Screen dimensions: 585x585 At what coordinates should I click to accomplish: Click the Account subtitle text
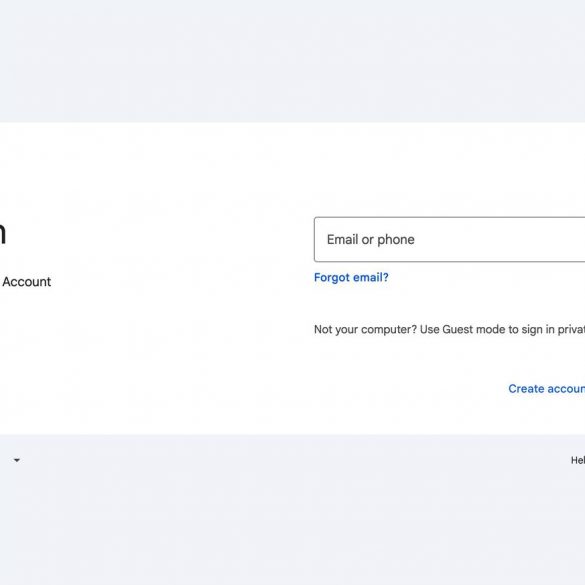(x=26, y=282)
